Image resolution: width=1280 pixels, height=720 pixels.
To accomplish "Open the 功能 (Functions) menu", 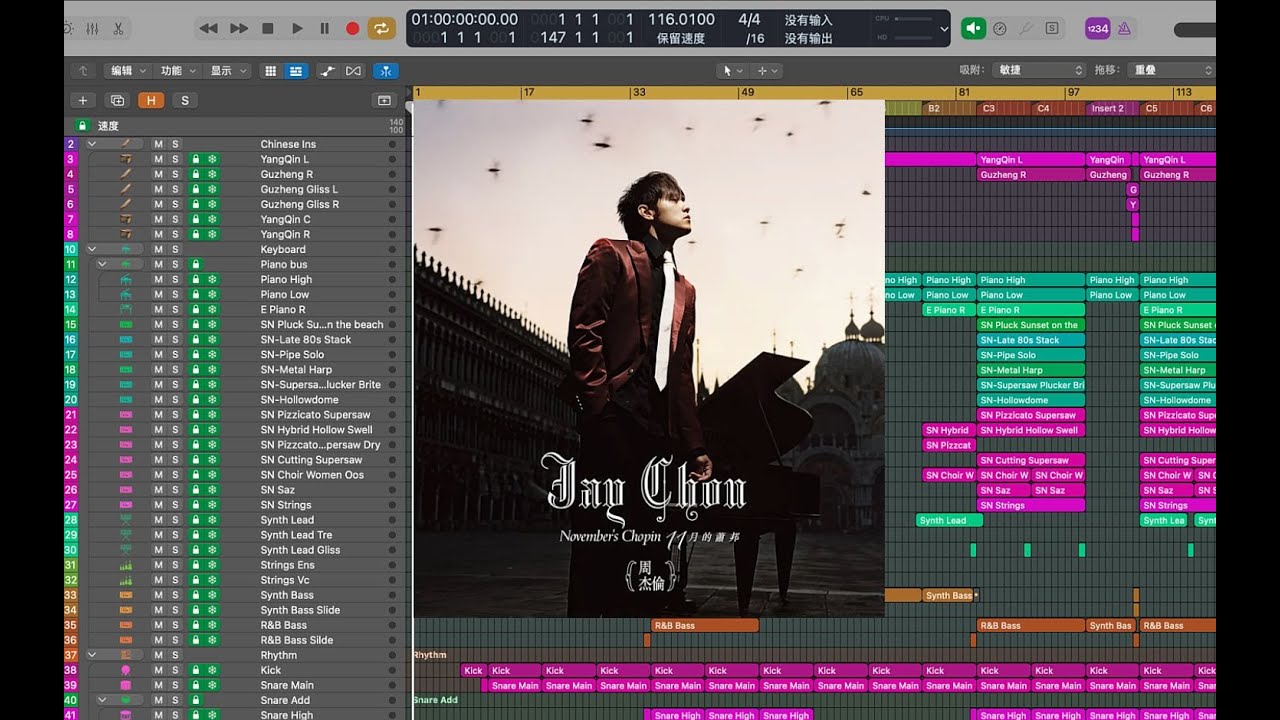I will (177, 71).
